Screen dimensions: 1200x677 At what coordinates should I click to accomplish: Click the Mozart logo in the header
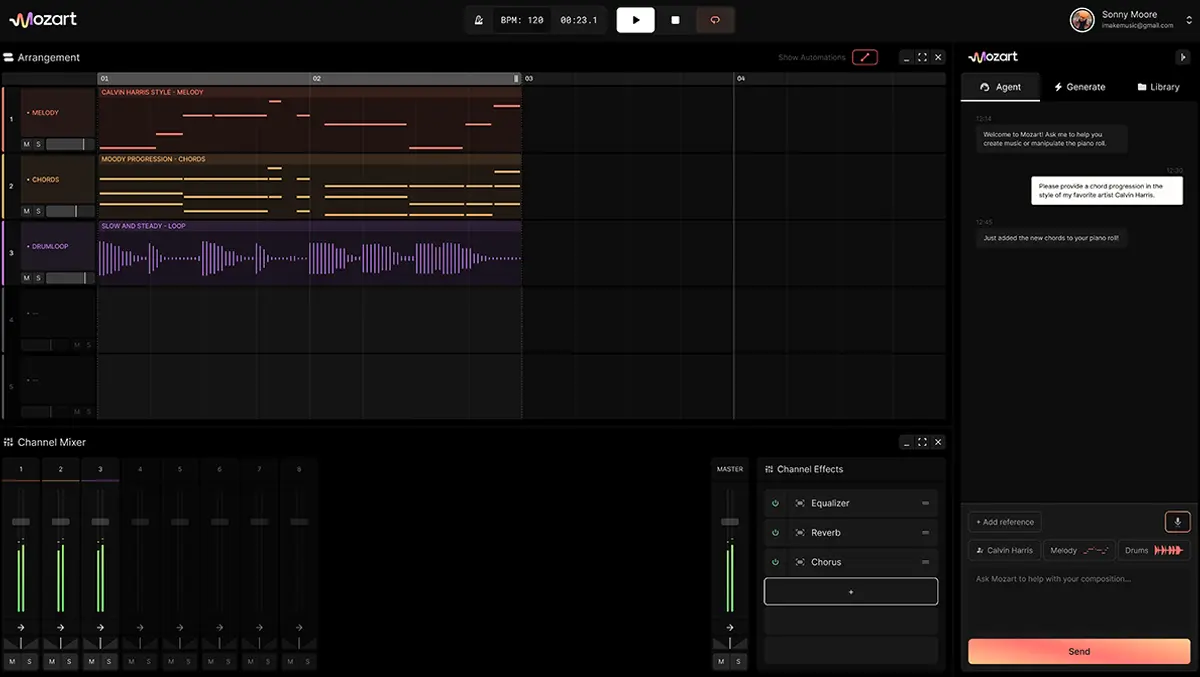click(x=43, y=19)
